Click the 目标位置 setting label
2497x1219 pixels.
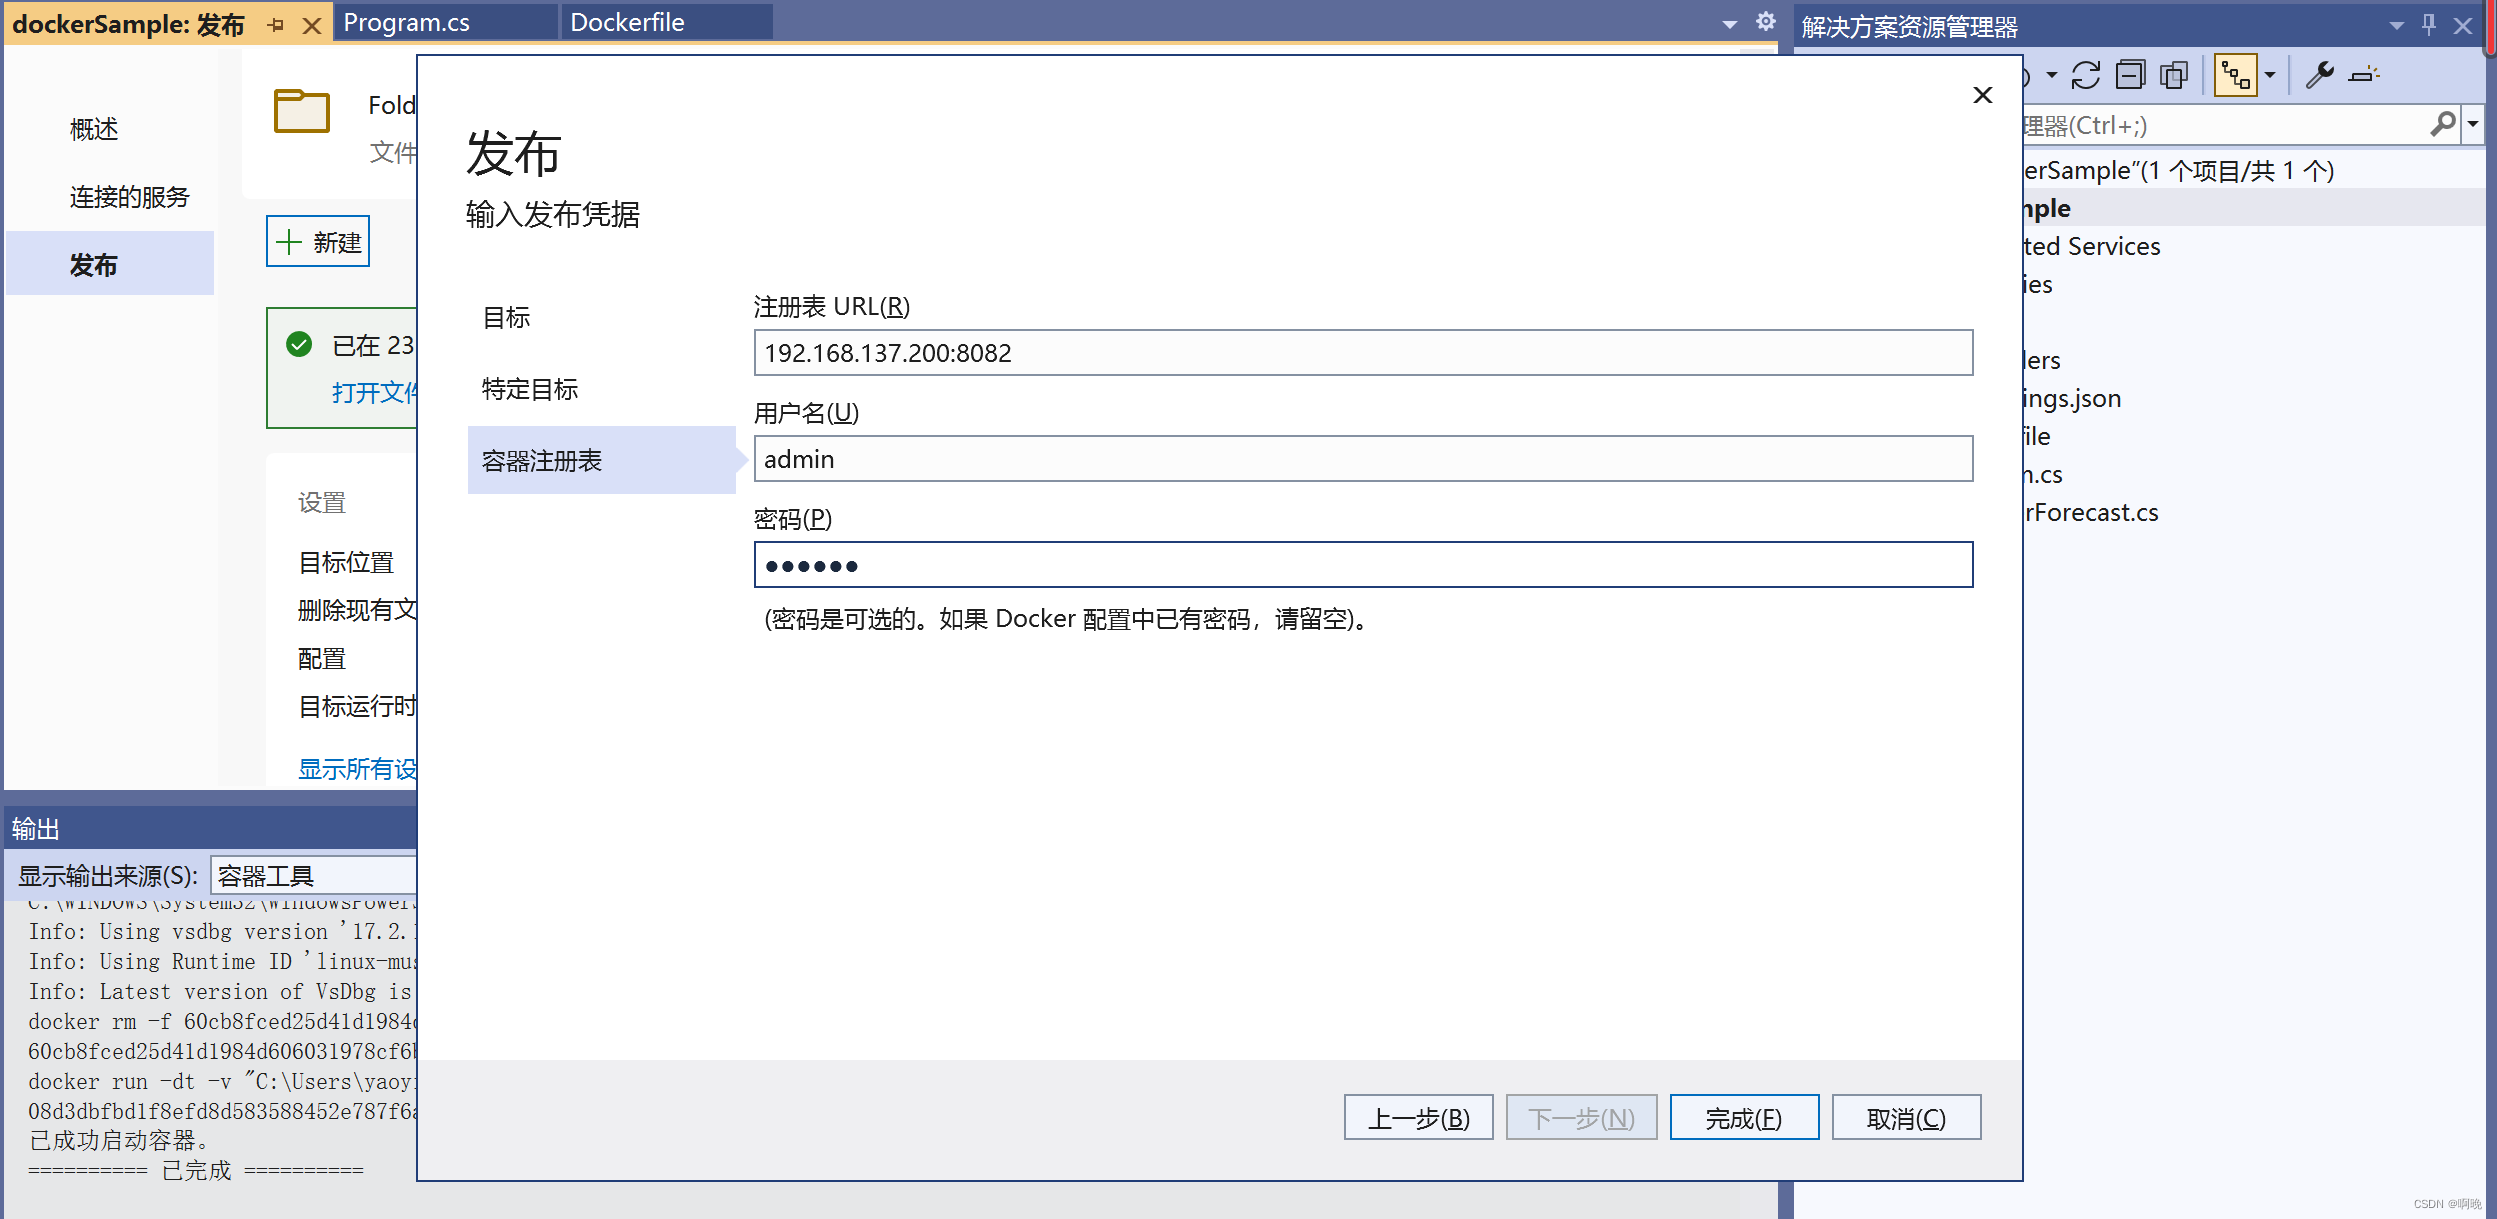pos(346,562)
